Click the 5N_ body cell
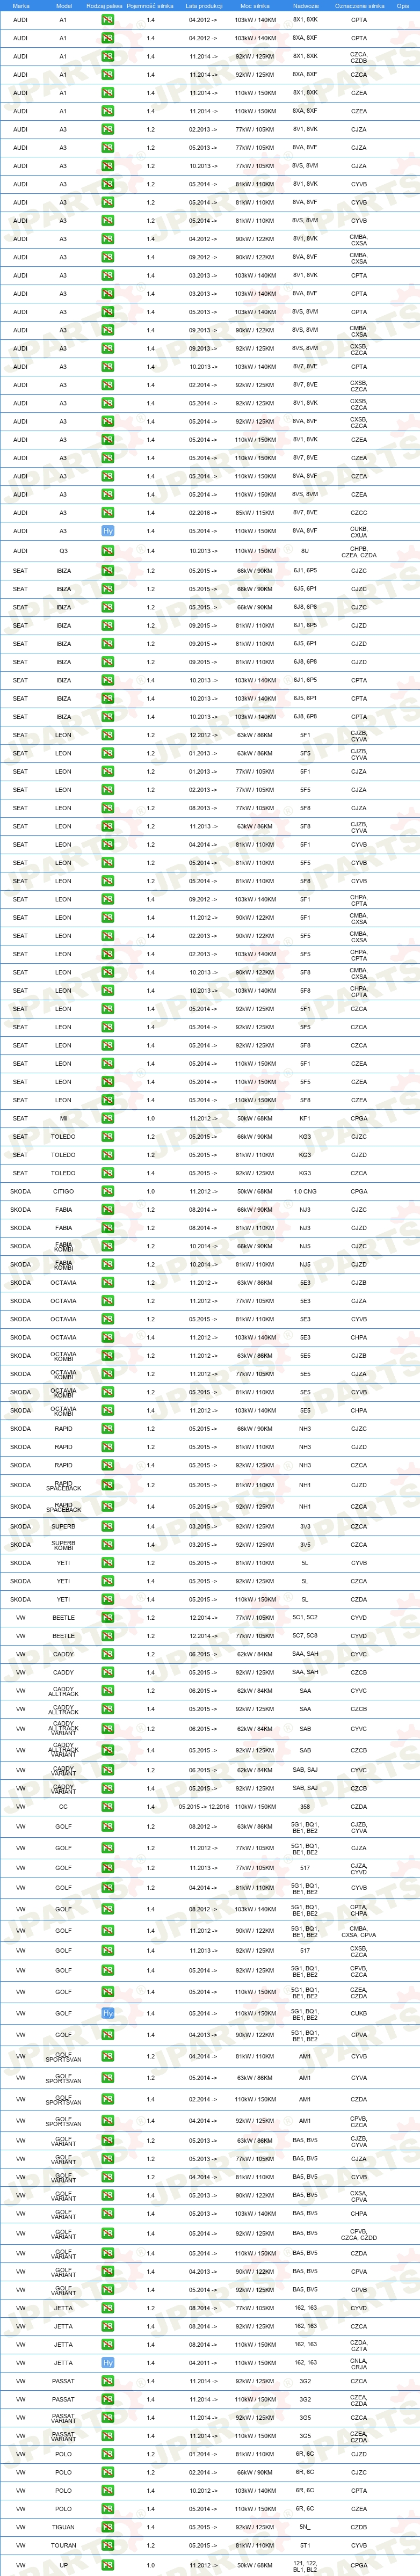Image resolution: width=420 pixels, height=2576 pixels. tap(305, 2526)
